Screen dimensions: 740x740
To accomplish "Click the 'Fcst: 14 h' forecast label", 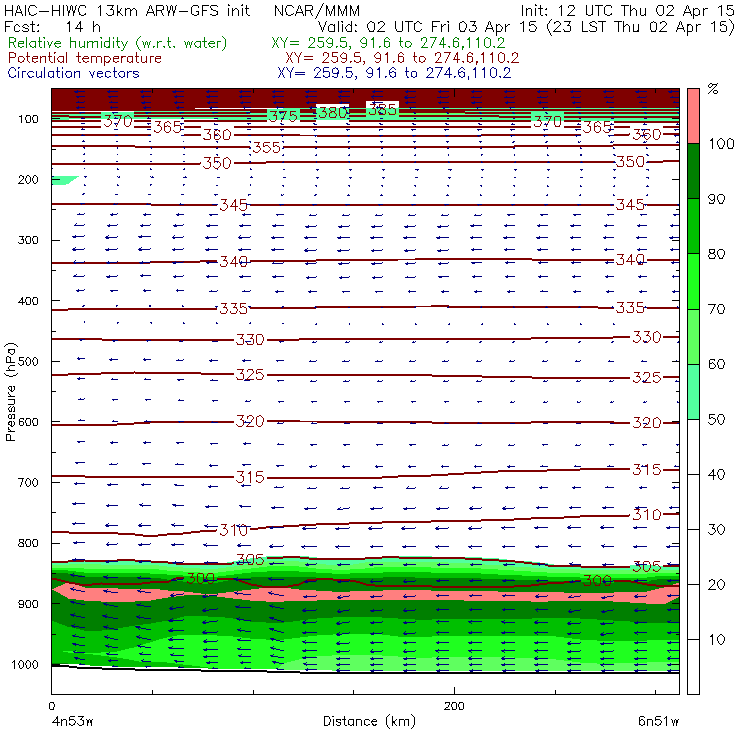I will click(52, 27).
